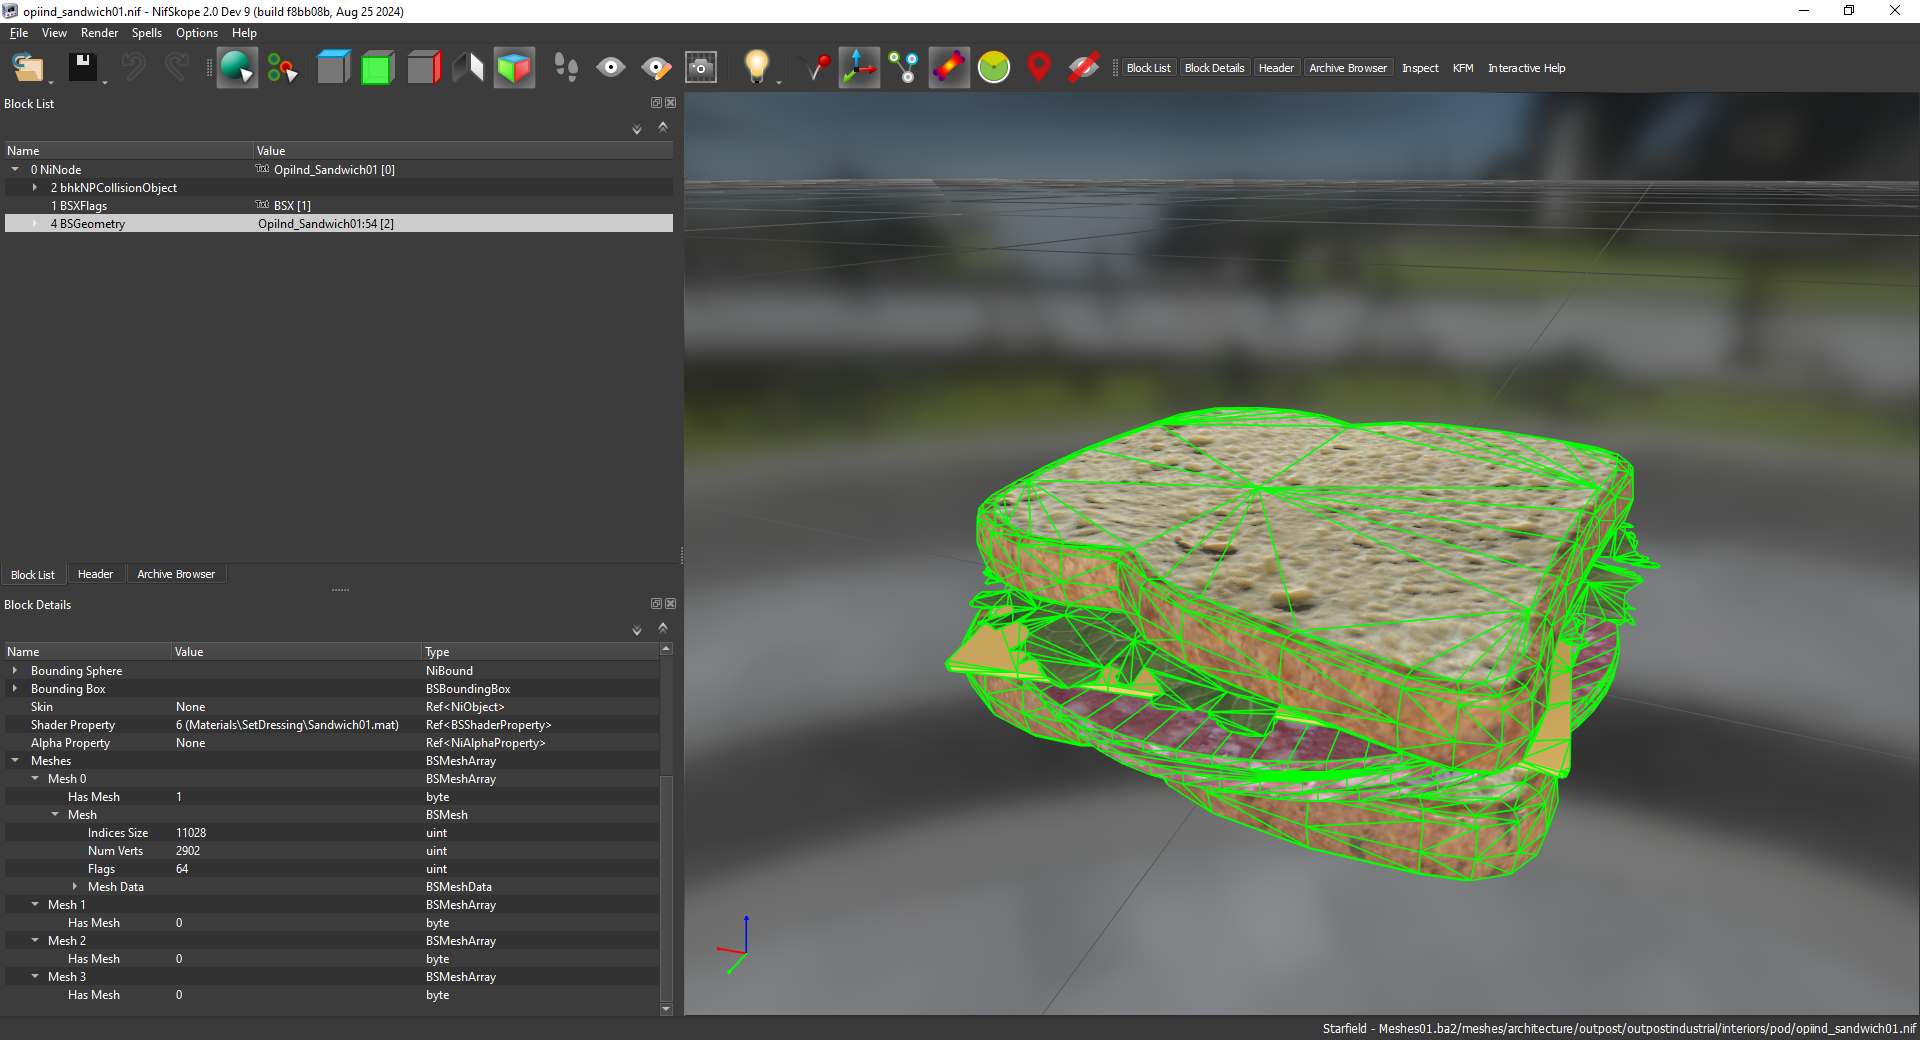Screen dimensions: 1920x1040
Task: Toggle the colorful bone collision icon
Action: coord(949,68)
